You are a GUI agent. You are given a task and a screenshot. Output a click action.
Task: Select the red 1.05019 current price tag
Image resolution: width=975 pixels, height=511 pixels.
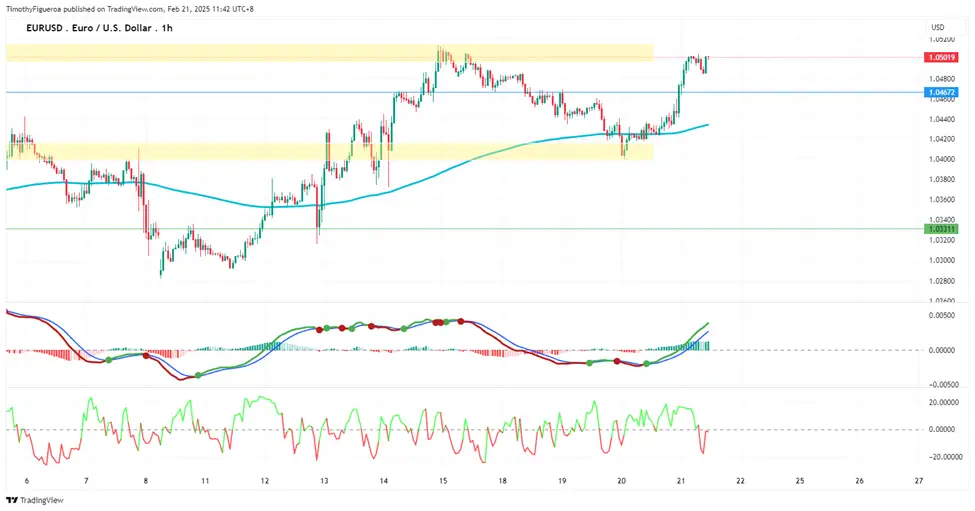(941, 57)
